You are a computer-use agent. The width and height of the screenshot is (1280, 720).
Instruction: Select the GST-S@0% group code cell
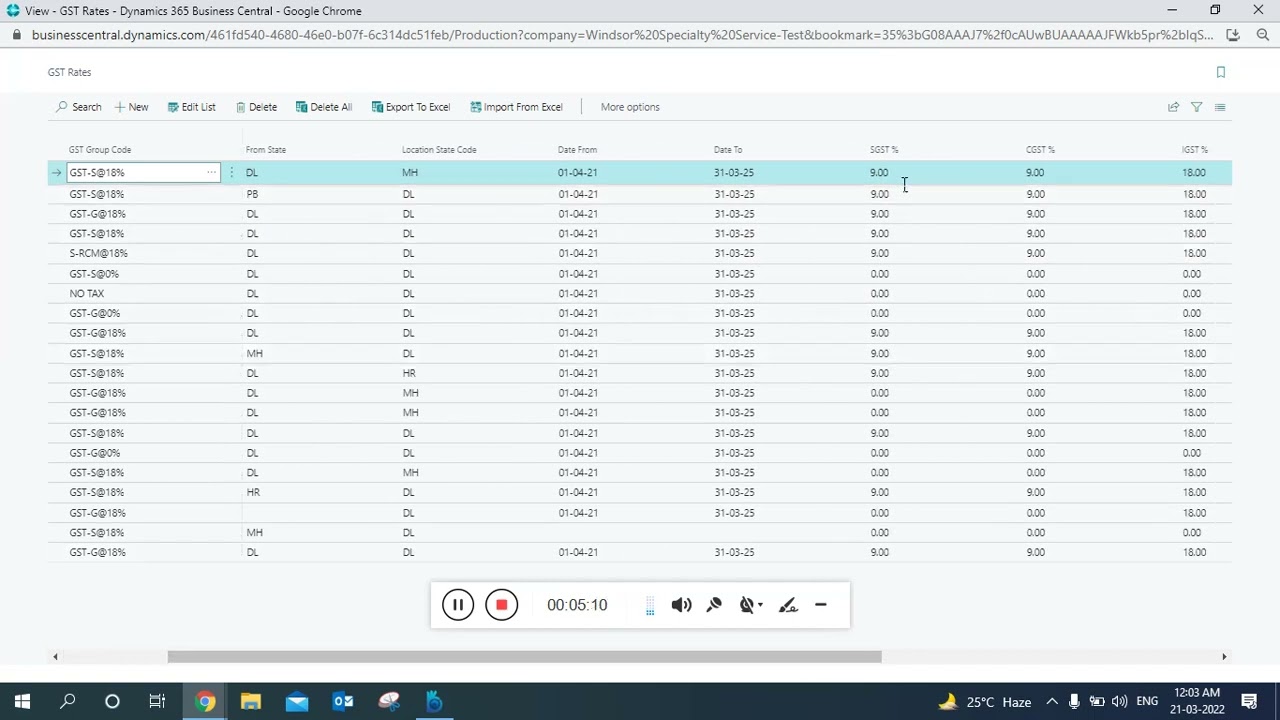tap(94, 274)
